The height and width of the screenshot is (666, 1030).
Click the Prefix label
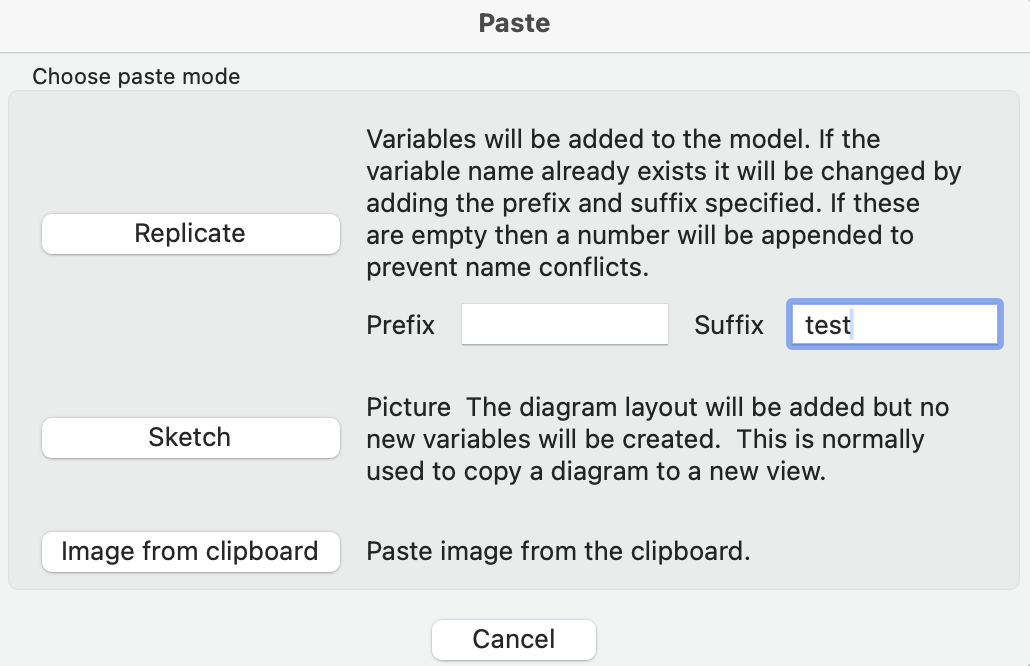click(401, 325)
